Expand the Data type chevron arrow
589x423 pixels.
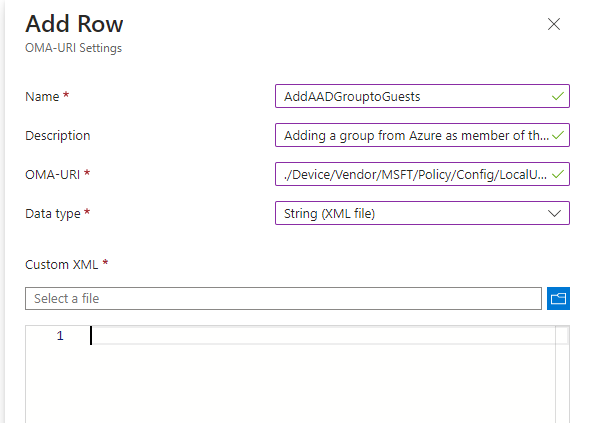click(554, 213)
